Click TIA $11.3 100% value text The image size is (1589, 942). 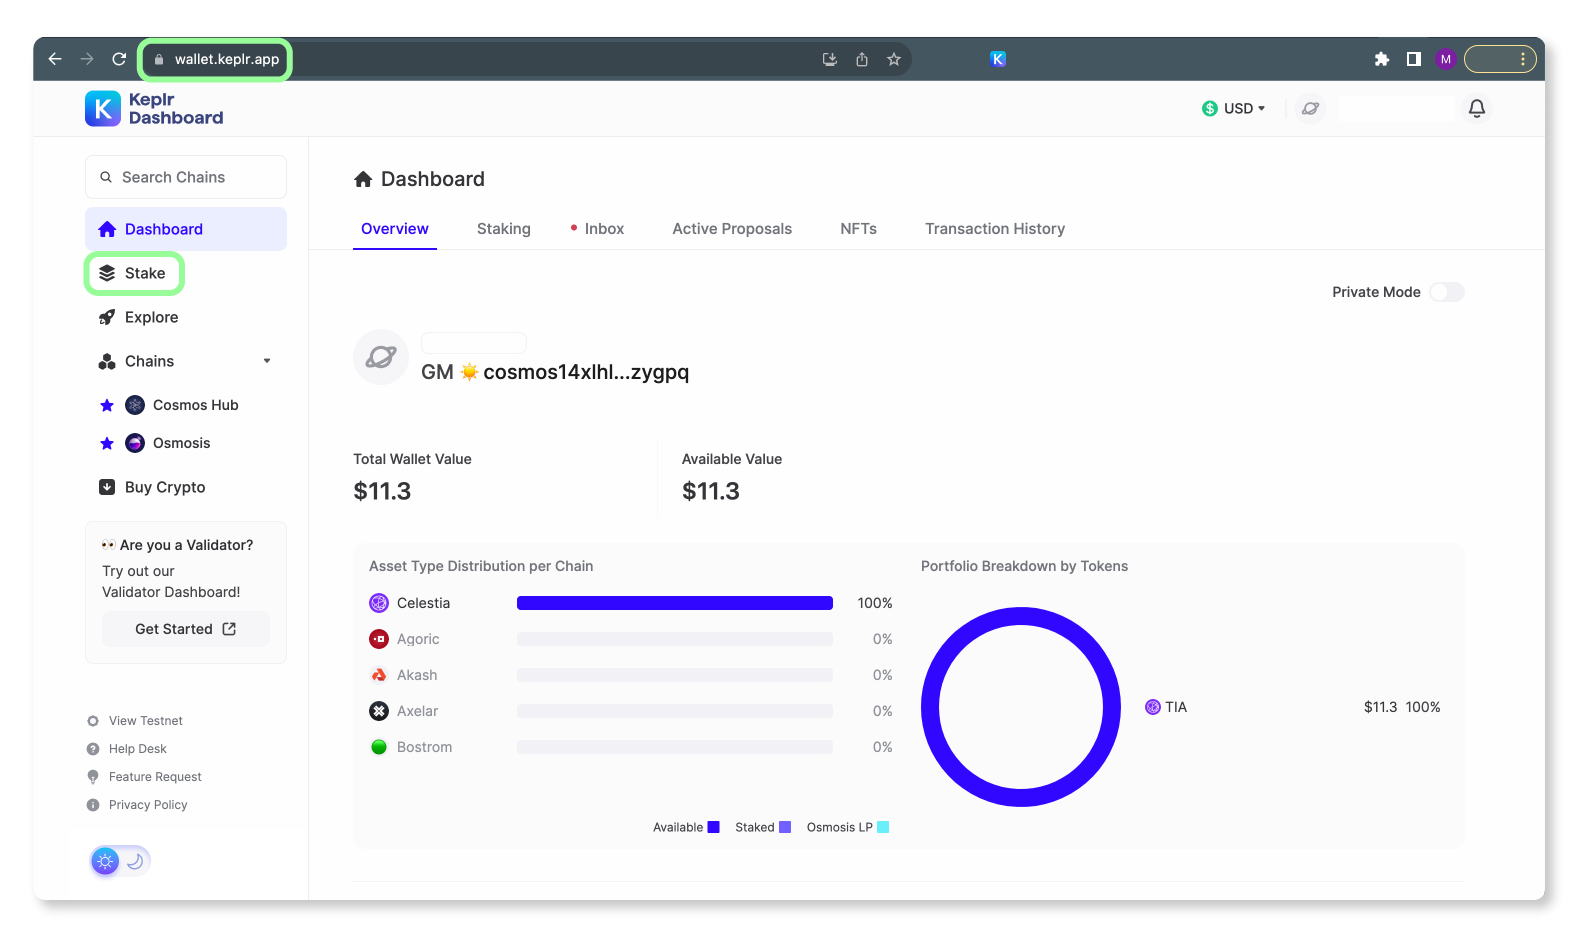pos(1402,707)
